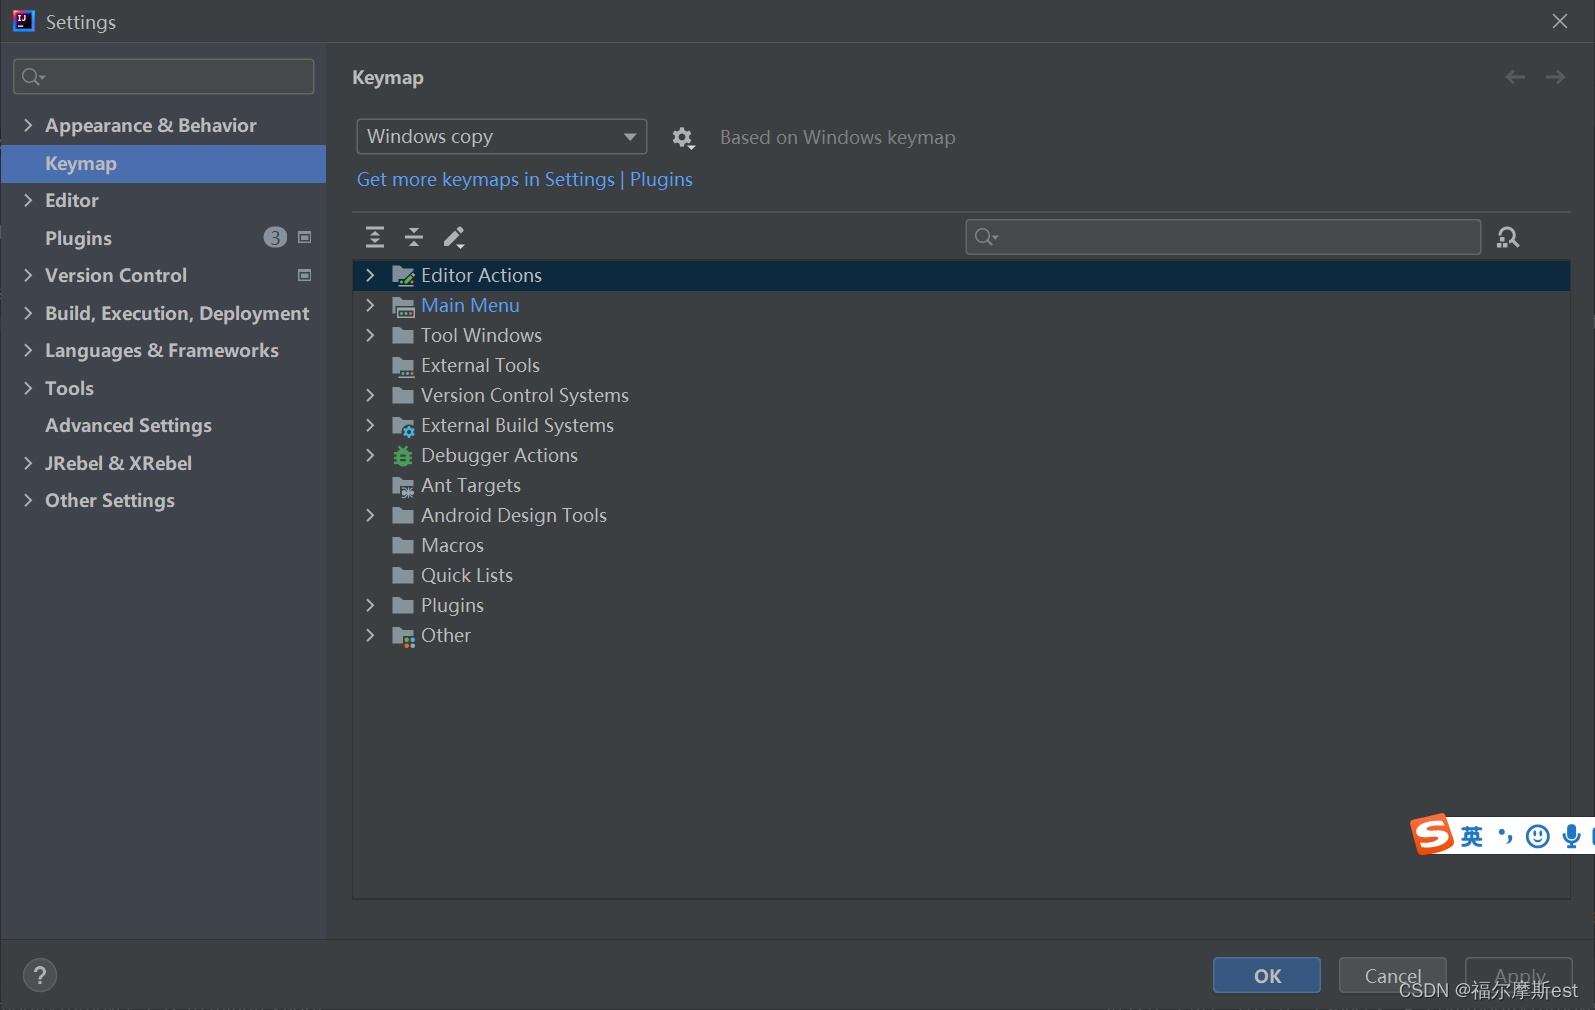Click the External Tools folder icon
Image resolution: width=1595 pixels, height=1010 pixels.
pyautogui.click(x=403, y=365)
